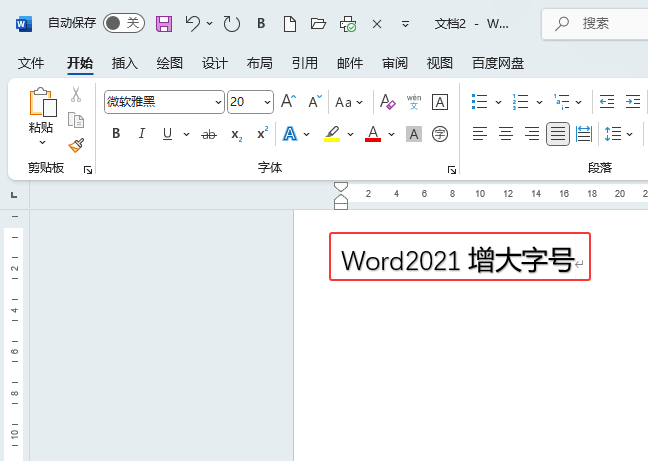Toggle italic formatting
Image resolution: width=648 pixels, height=461 pixels.
point(142,133)
